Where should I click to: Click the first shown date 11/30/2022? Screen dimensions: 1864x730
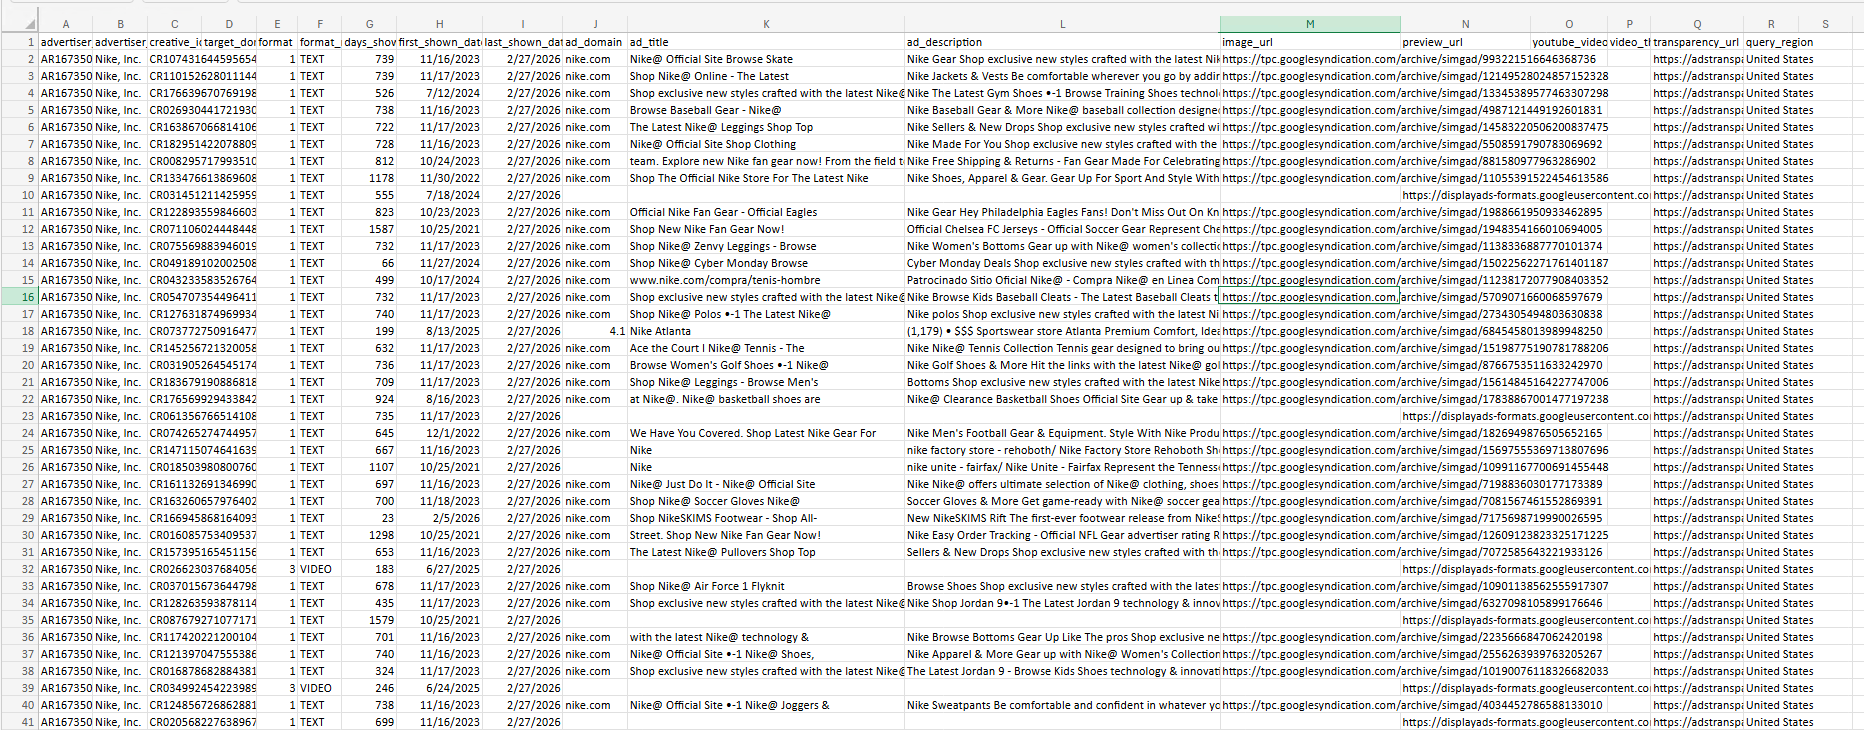(x=439, y=178)
